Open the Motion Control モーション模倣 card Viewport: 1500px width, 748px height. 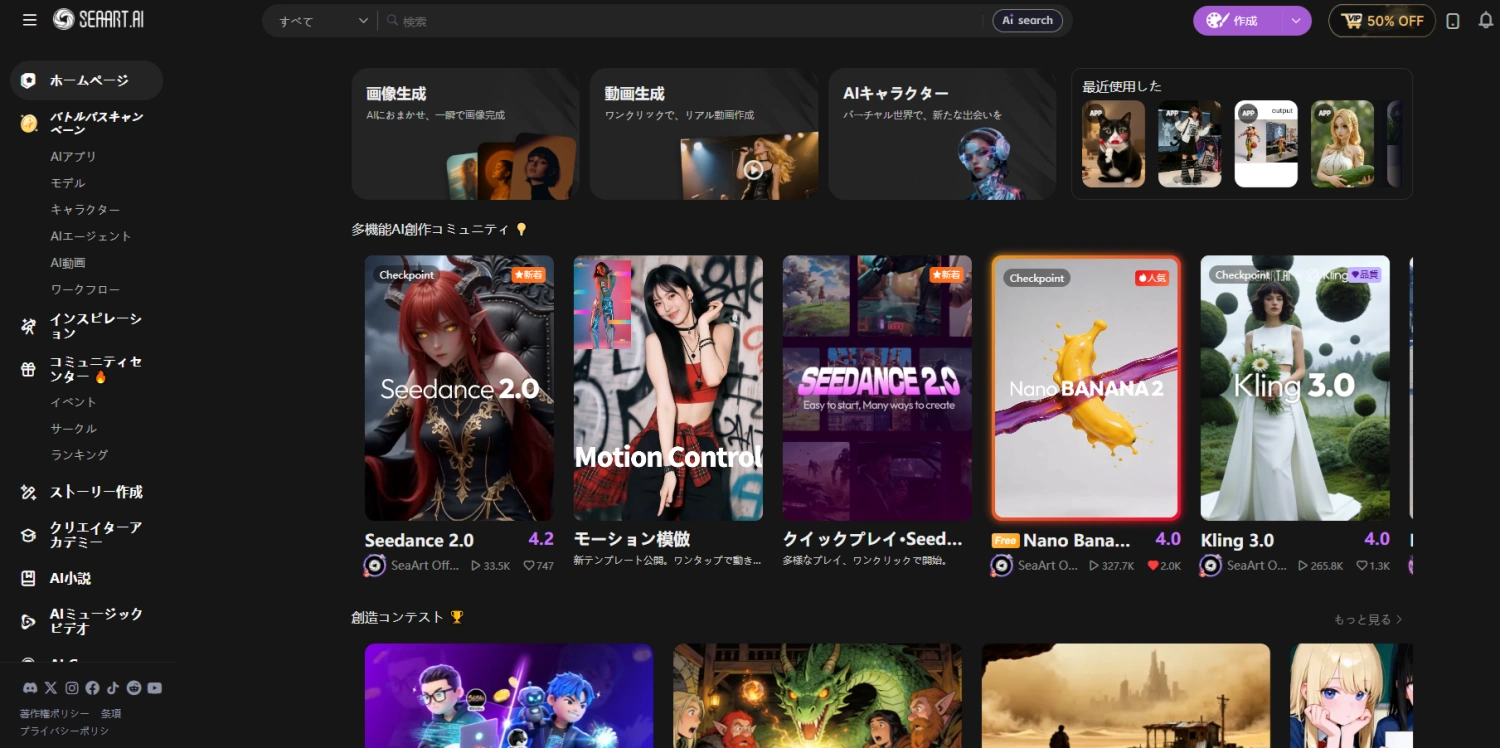(668, 388)
